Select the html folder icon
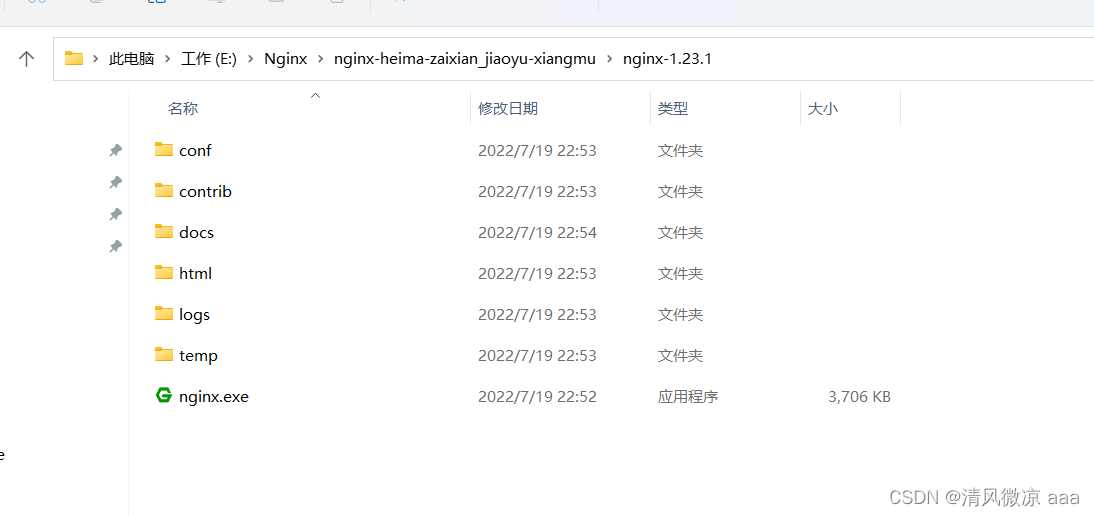The height and width of the screenshot is (516, 1094). (x=163, y=273)
